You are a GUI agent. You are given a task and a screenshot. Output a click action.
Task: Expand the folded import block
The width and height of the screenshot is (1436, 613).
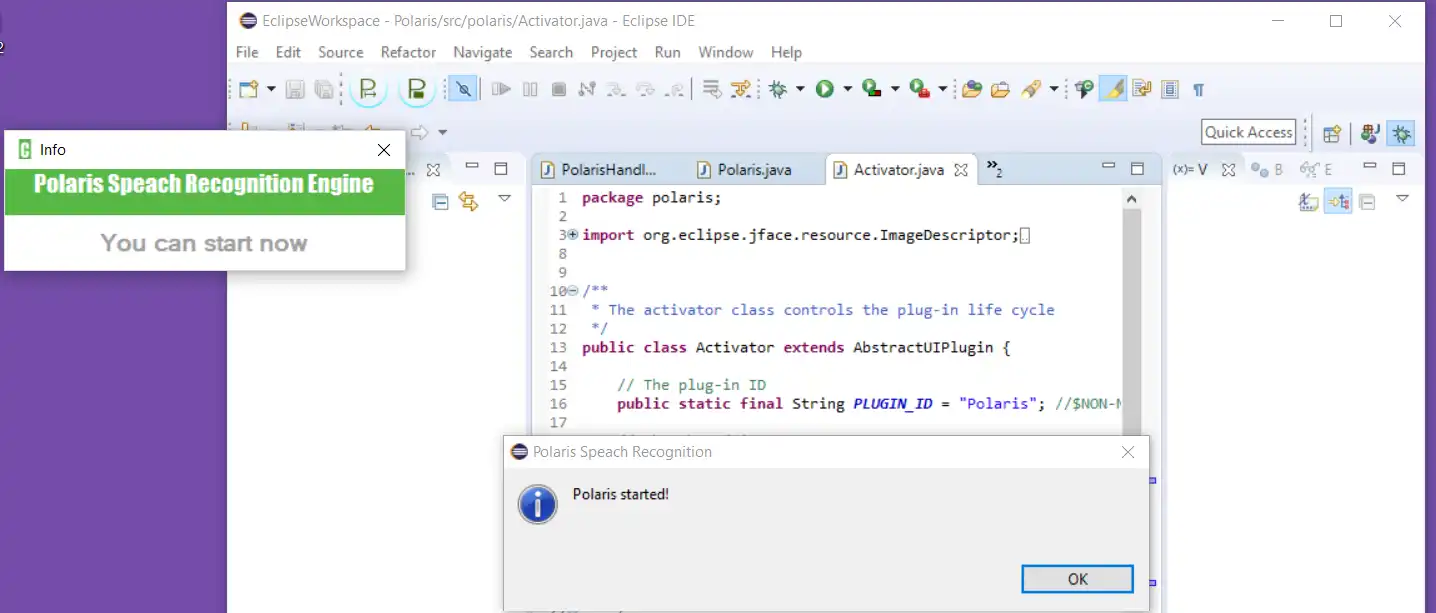pos(572,235)
